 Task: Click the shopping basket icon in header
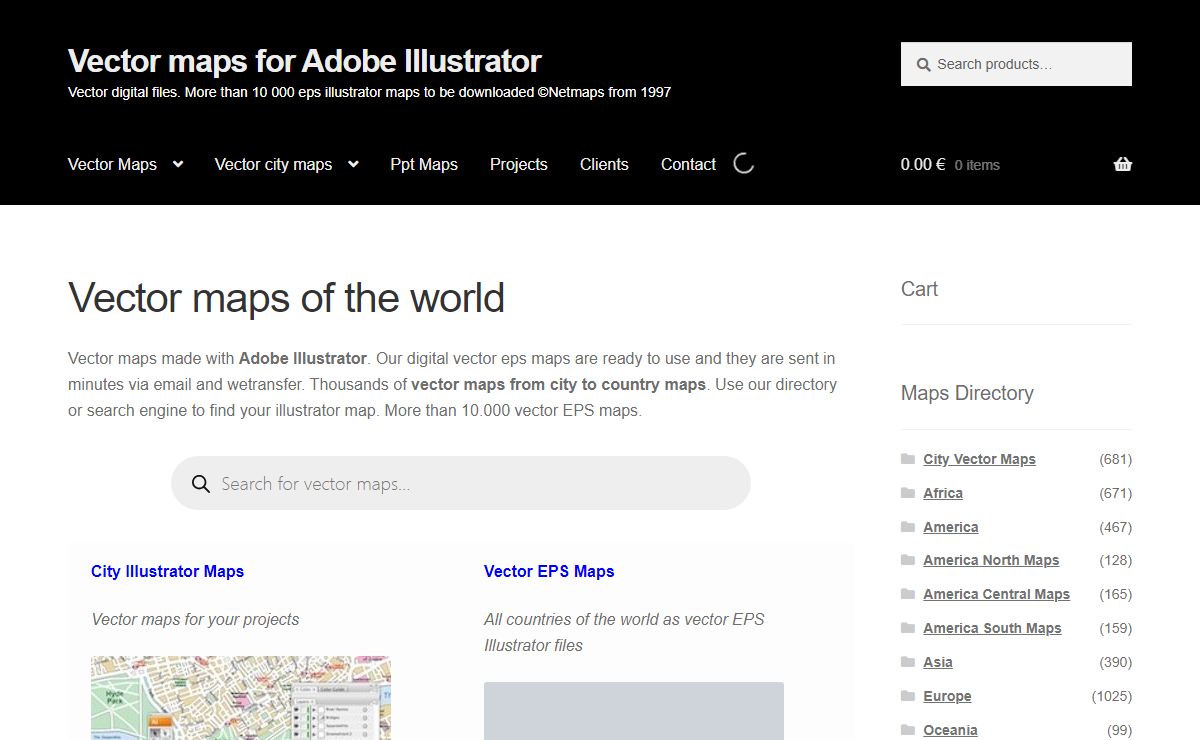point(1123,164)
